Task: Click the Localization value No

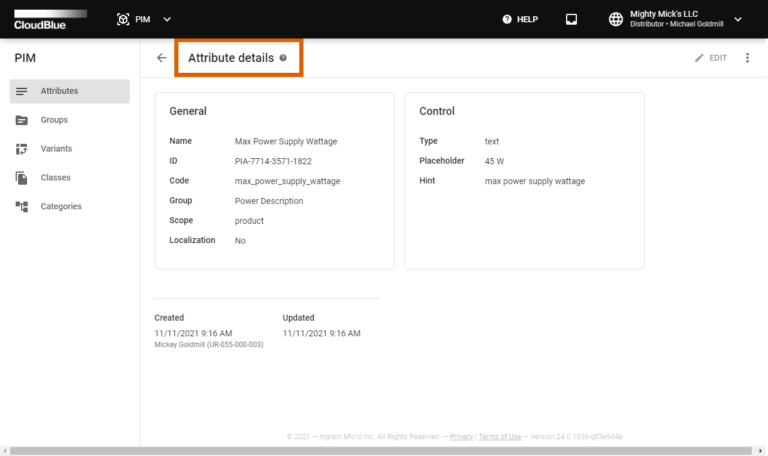Action: click(x=240, y=240)
